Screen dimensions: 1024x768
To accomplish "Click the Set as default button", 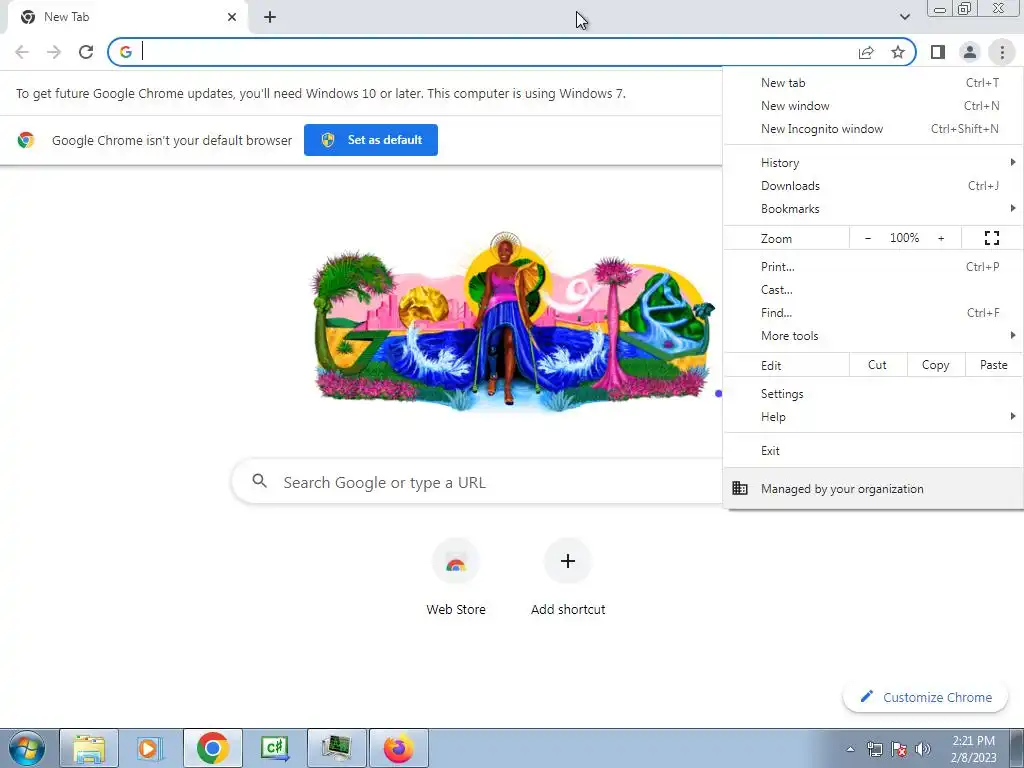I will click(x=371, y=140).
